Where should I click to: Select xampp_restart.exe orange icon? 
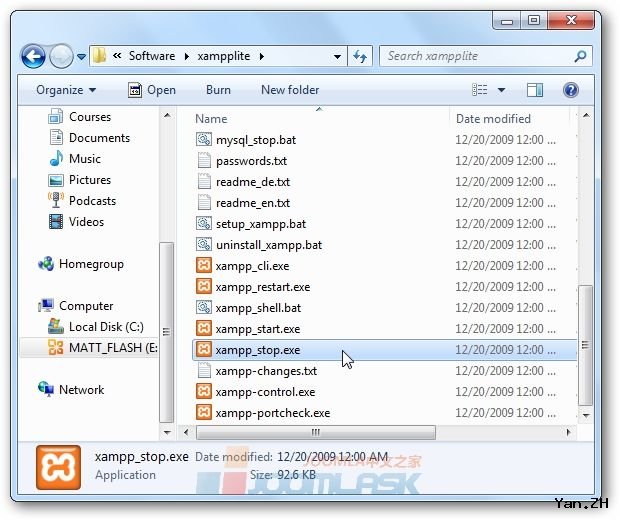(204, 286)
